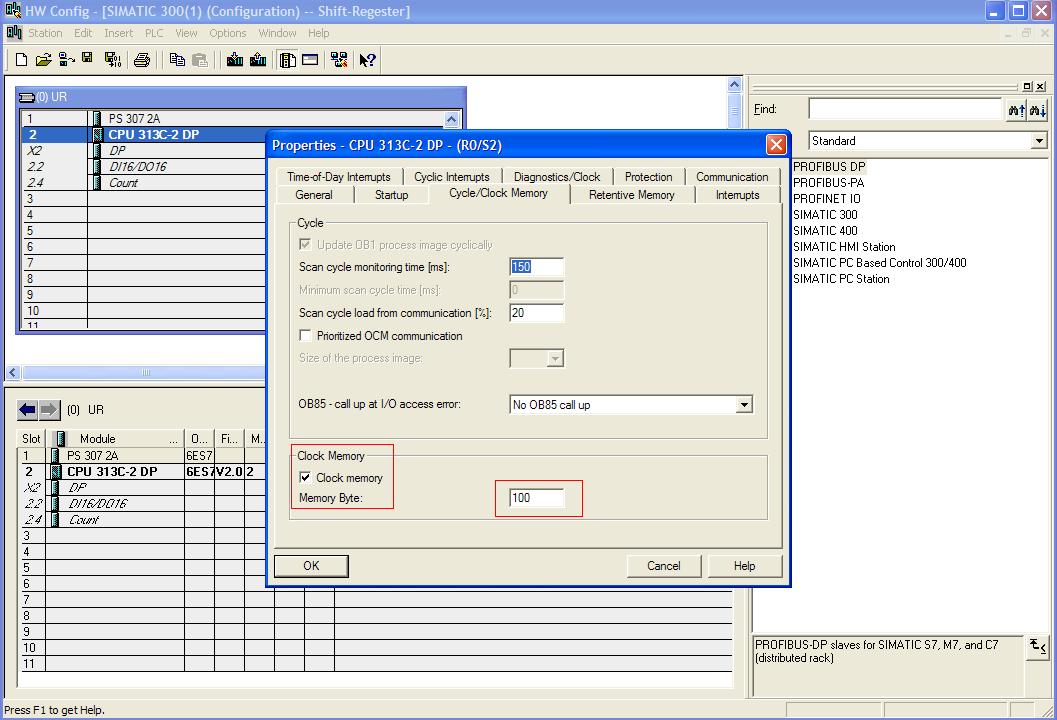The width and height of the screenshot is (1057, 720).
Task: Click the Cancel button
Action: click(664, 566)
